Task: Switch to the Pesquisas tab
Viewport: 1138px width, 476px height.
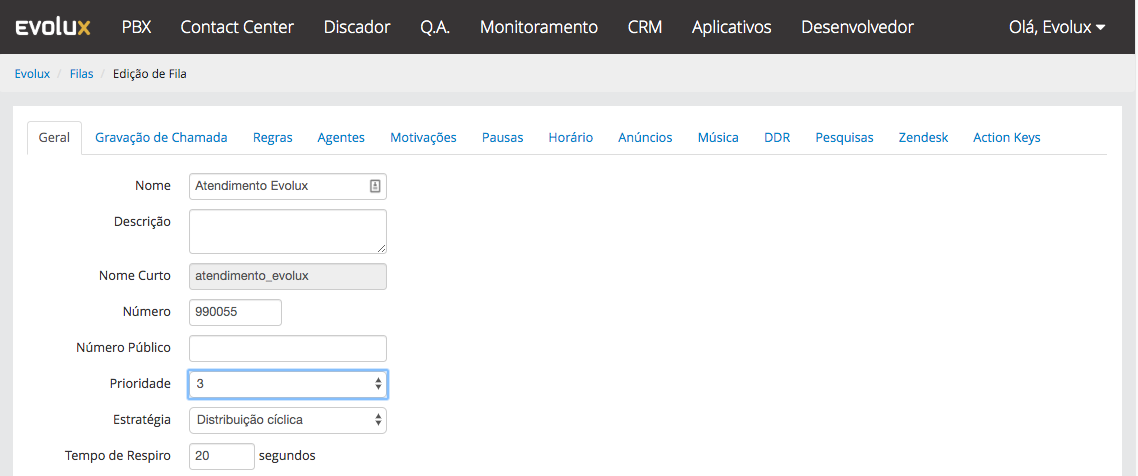Action: (844, 137)
